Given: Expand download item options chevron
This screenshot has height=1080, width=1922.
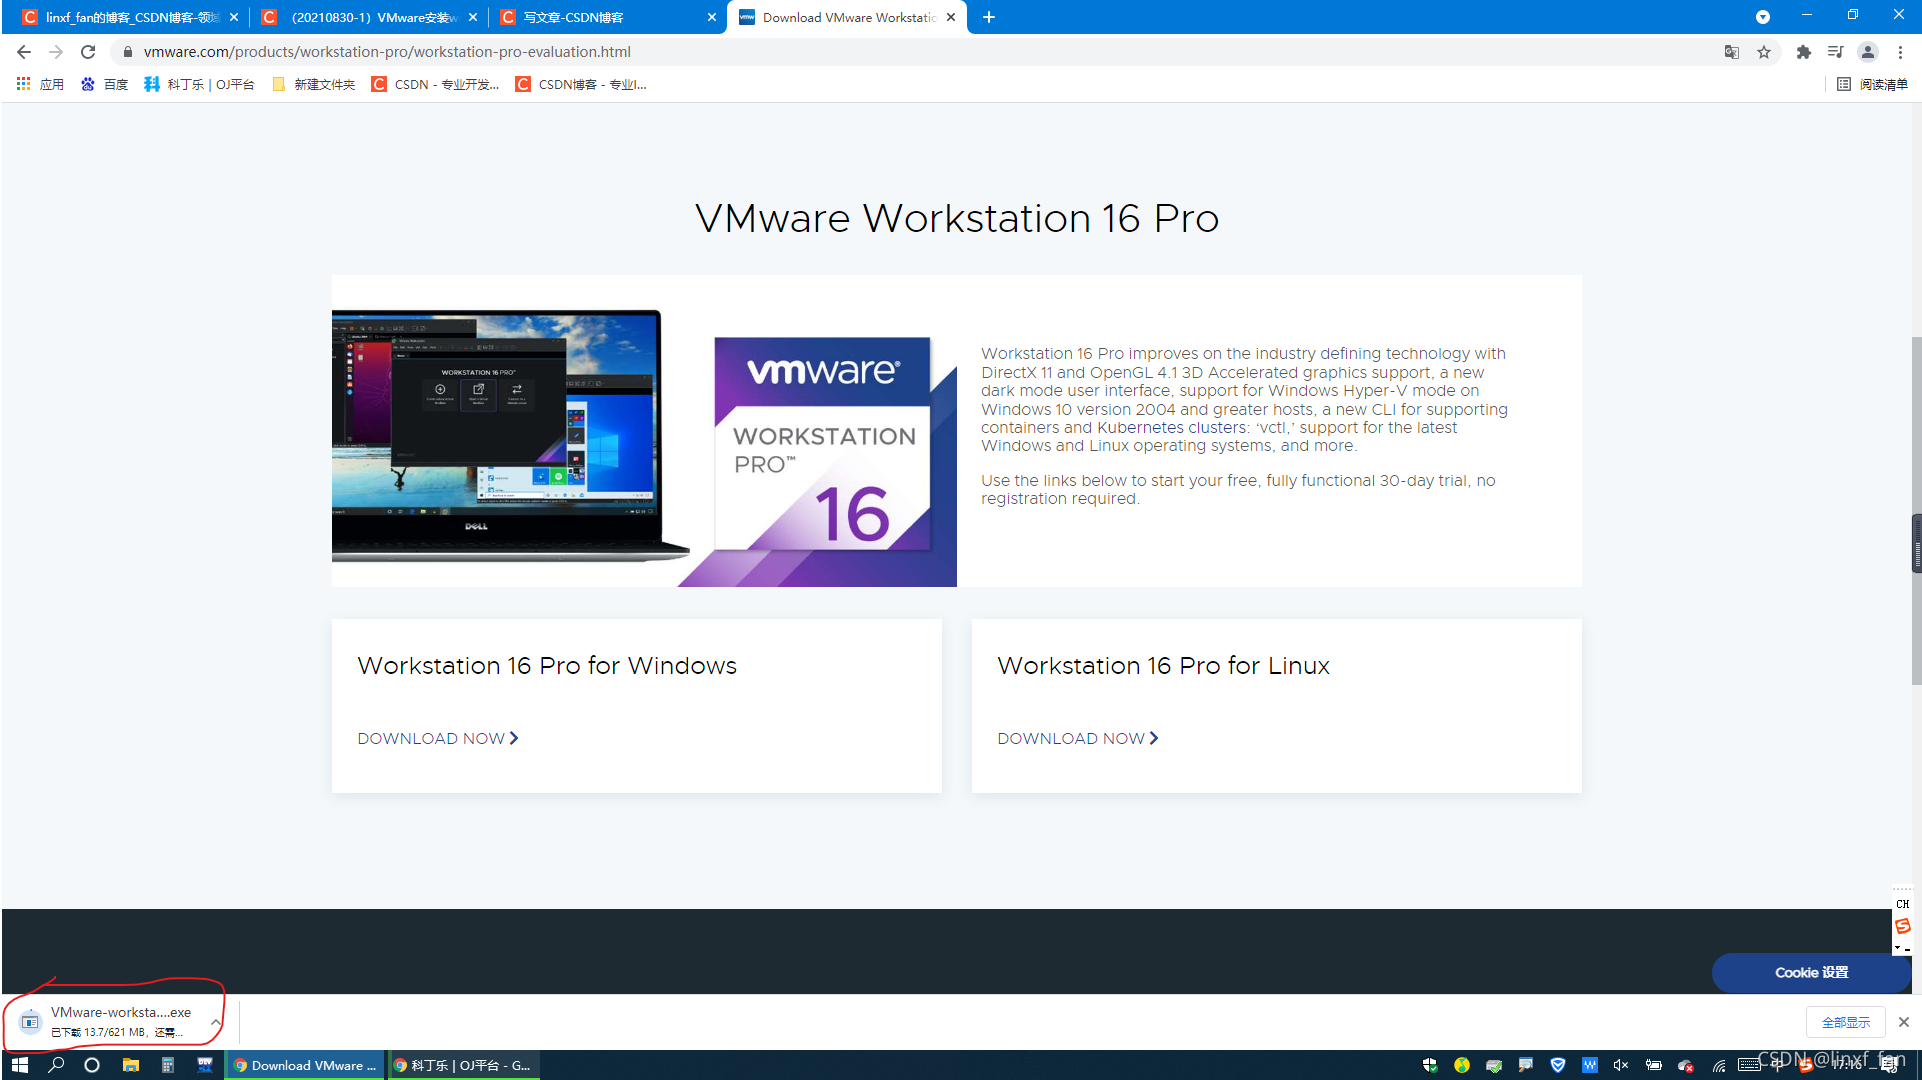Looking at the screenshot, I should pyautogui.click(x=215, y=1022).
